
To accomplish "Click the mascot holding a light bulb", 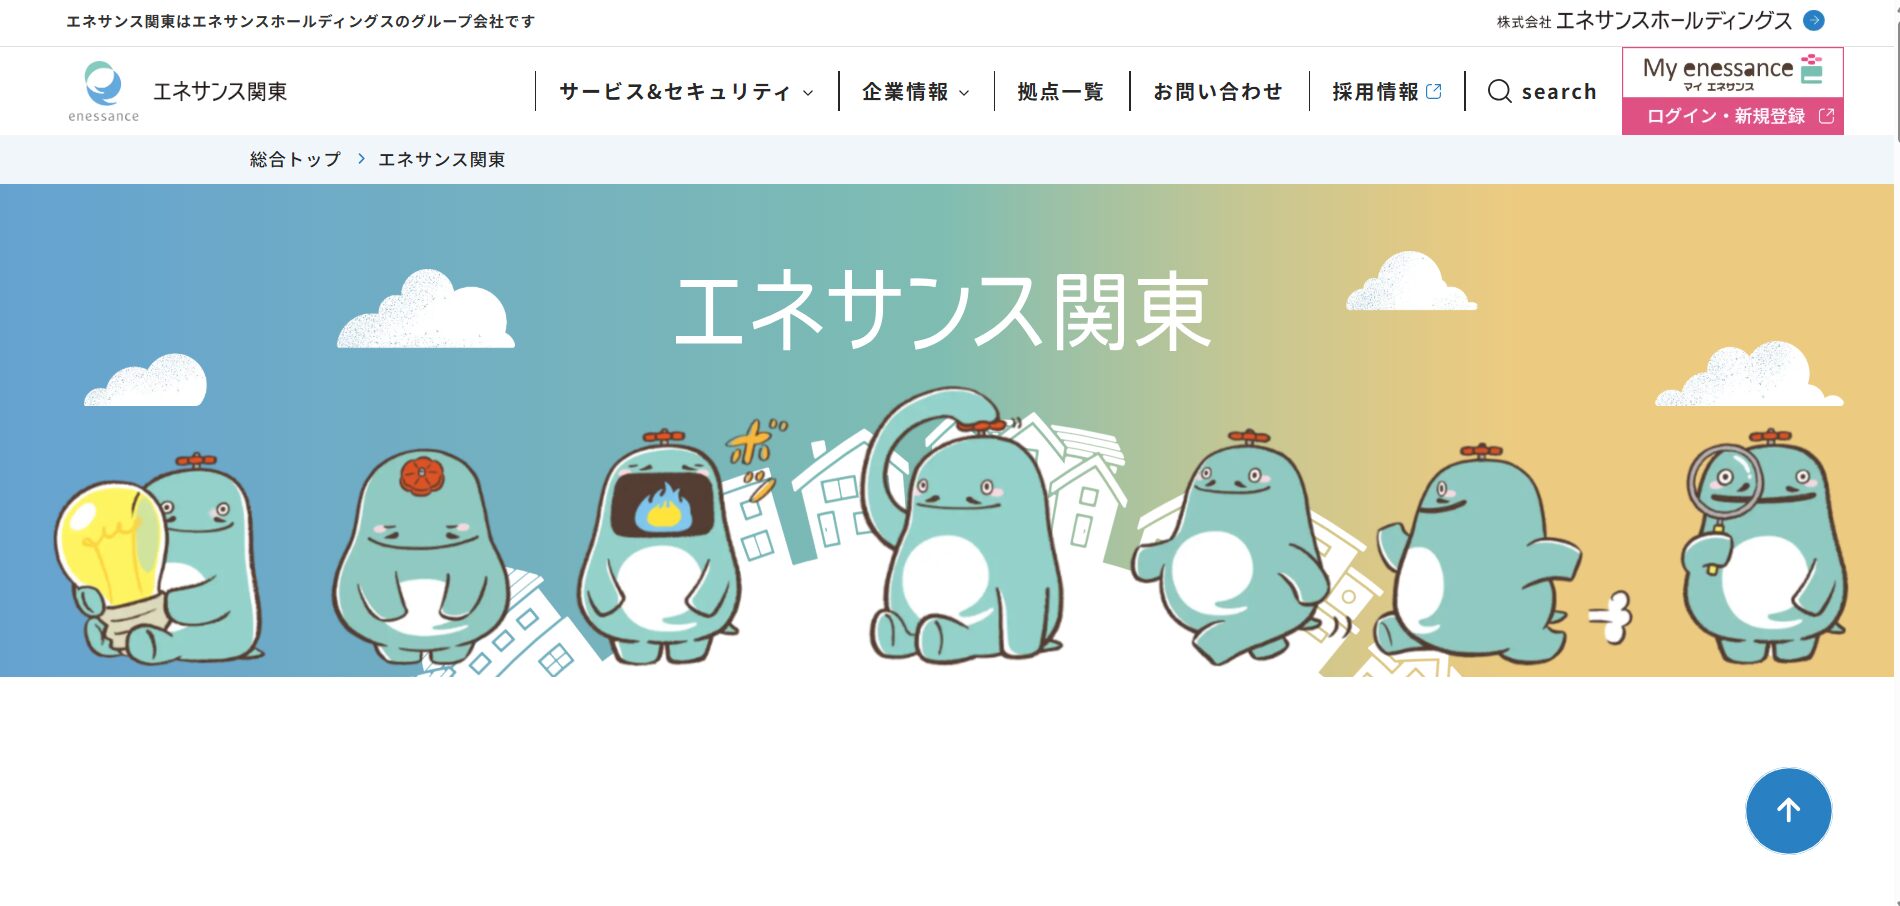I will tap(159, 559).
